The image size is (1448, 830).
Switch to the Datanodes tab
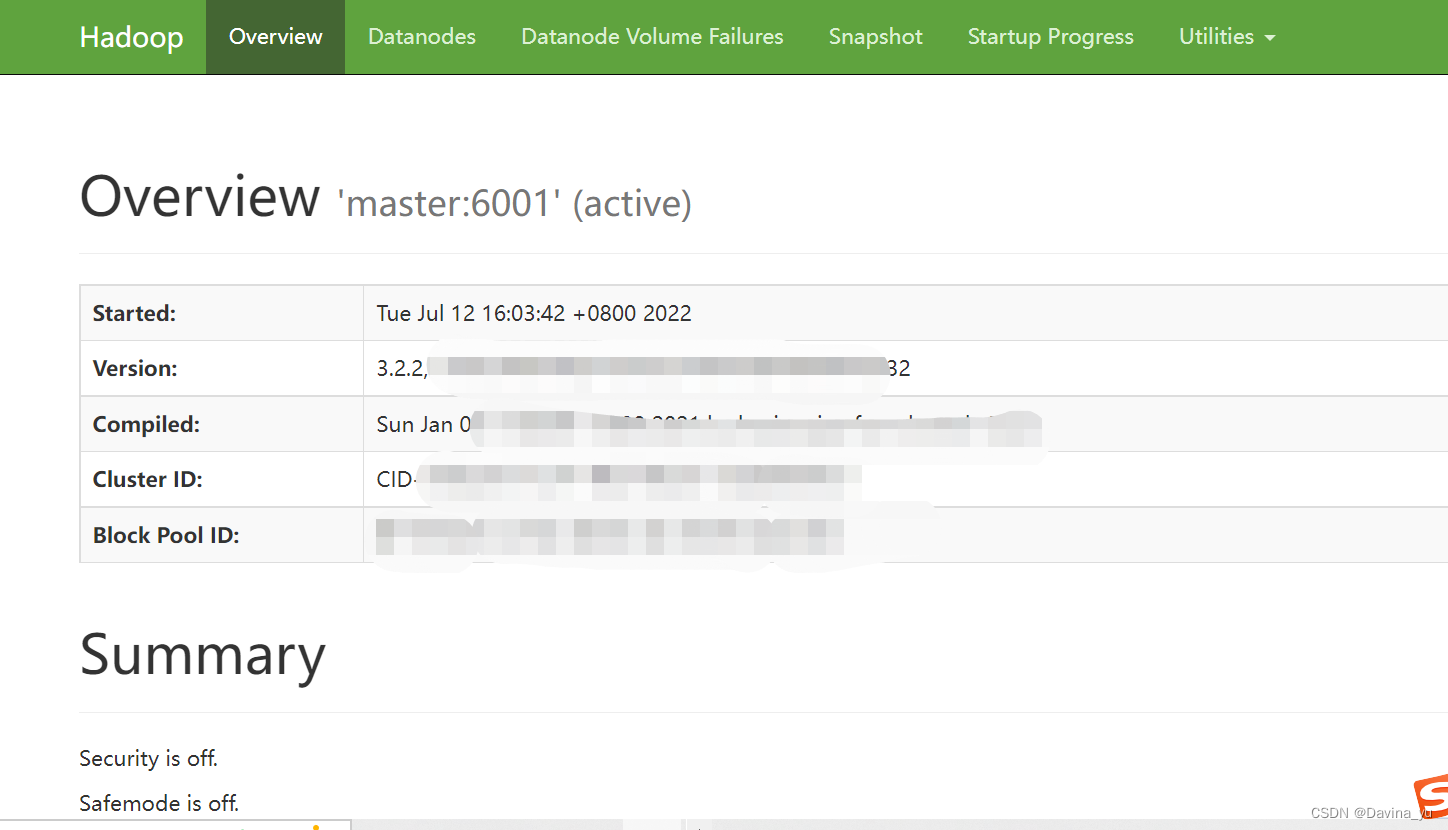[x=422, y=37]
